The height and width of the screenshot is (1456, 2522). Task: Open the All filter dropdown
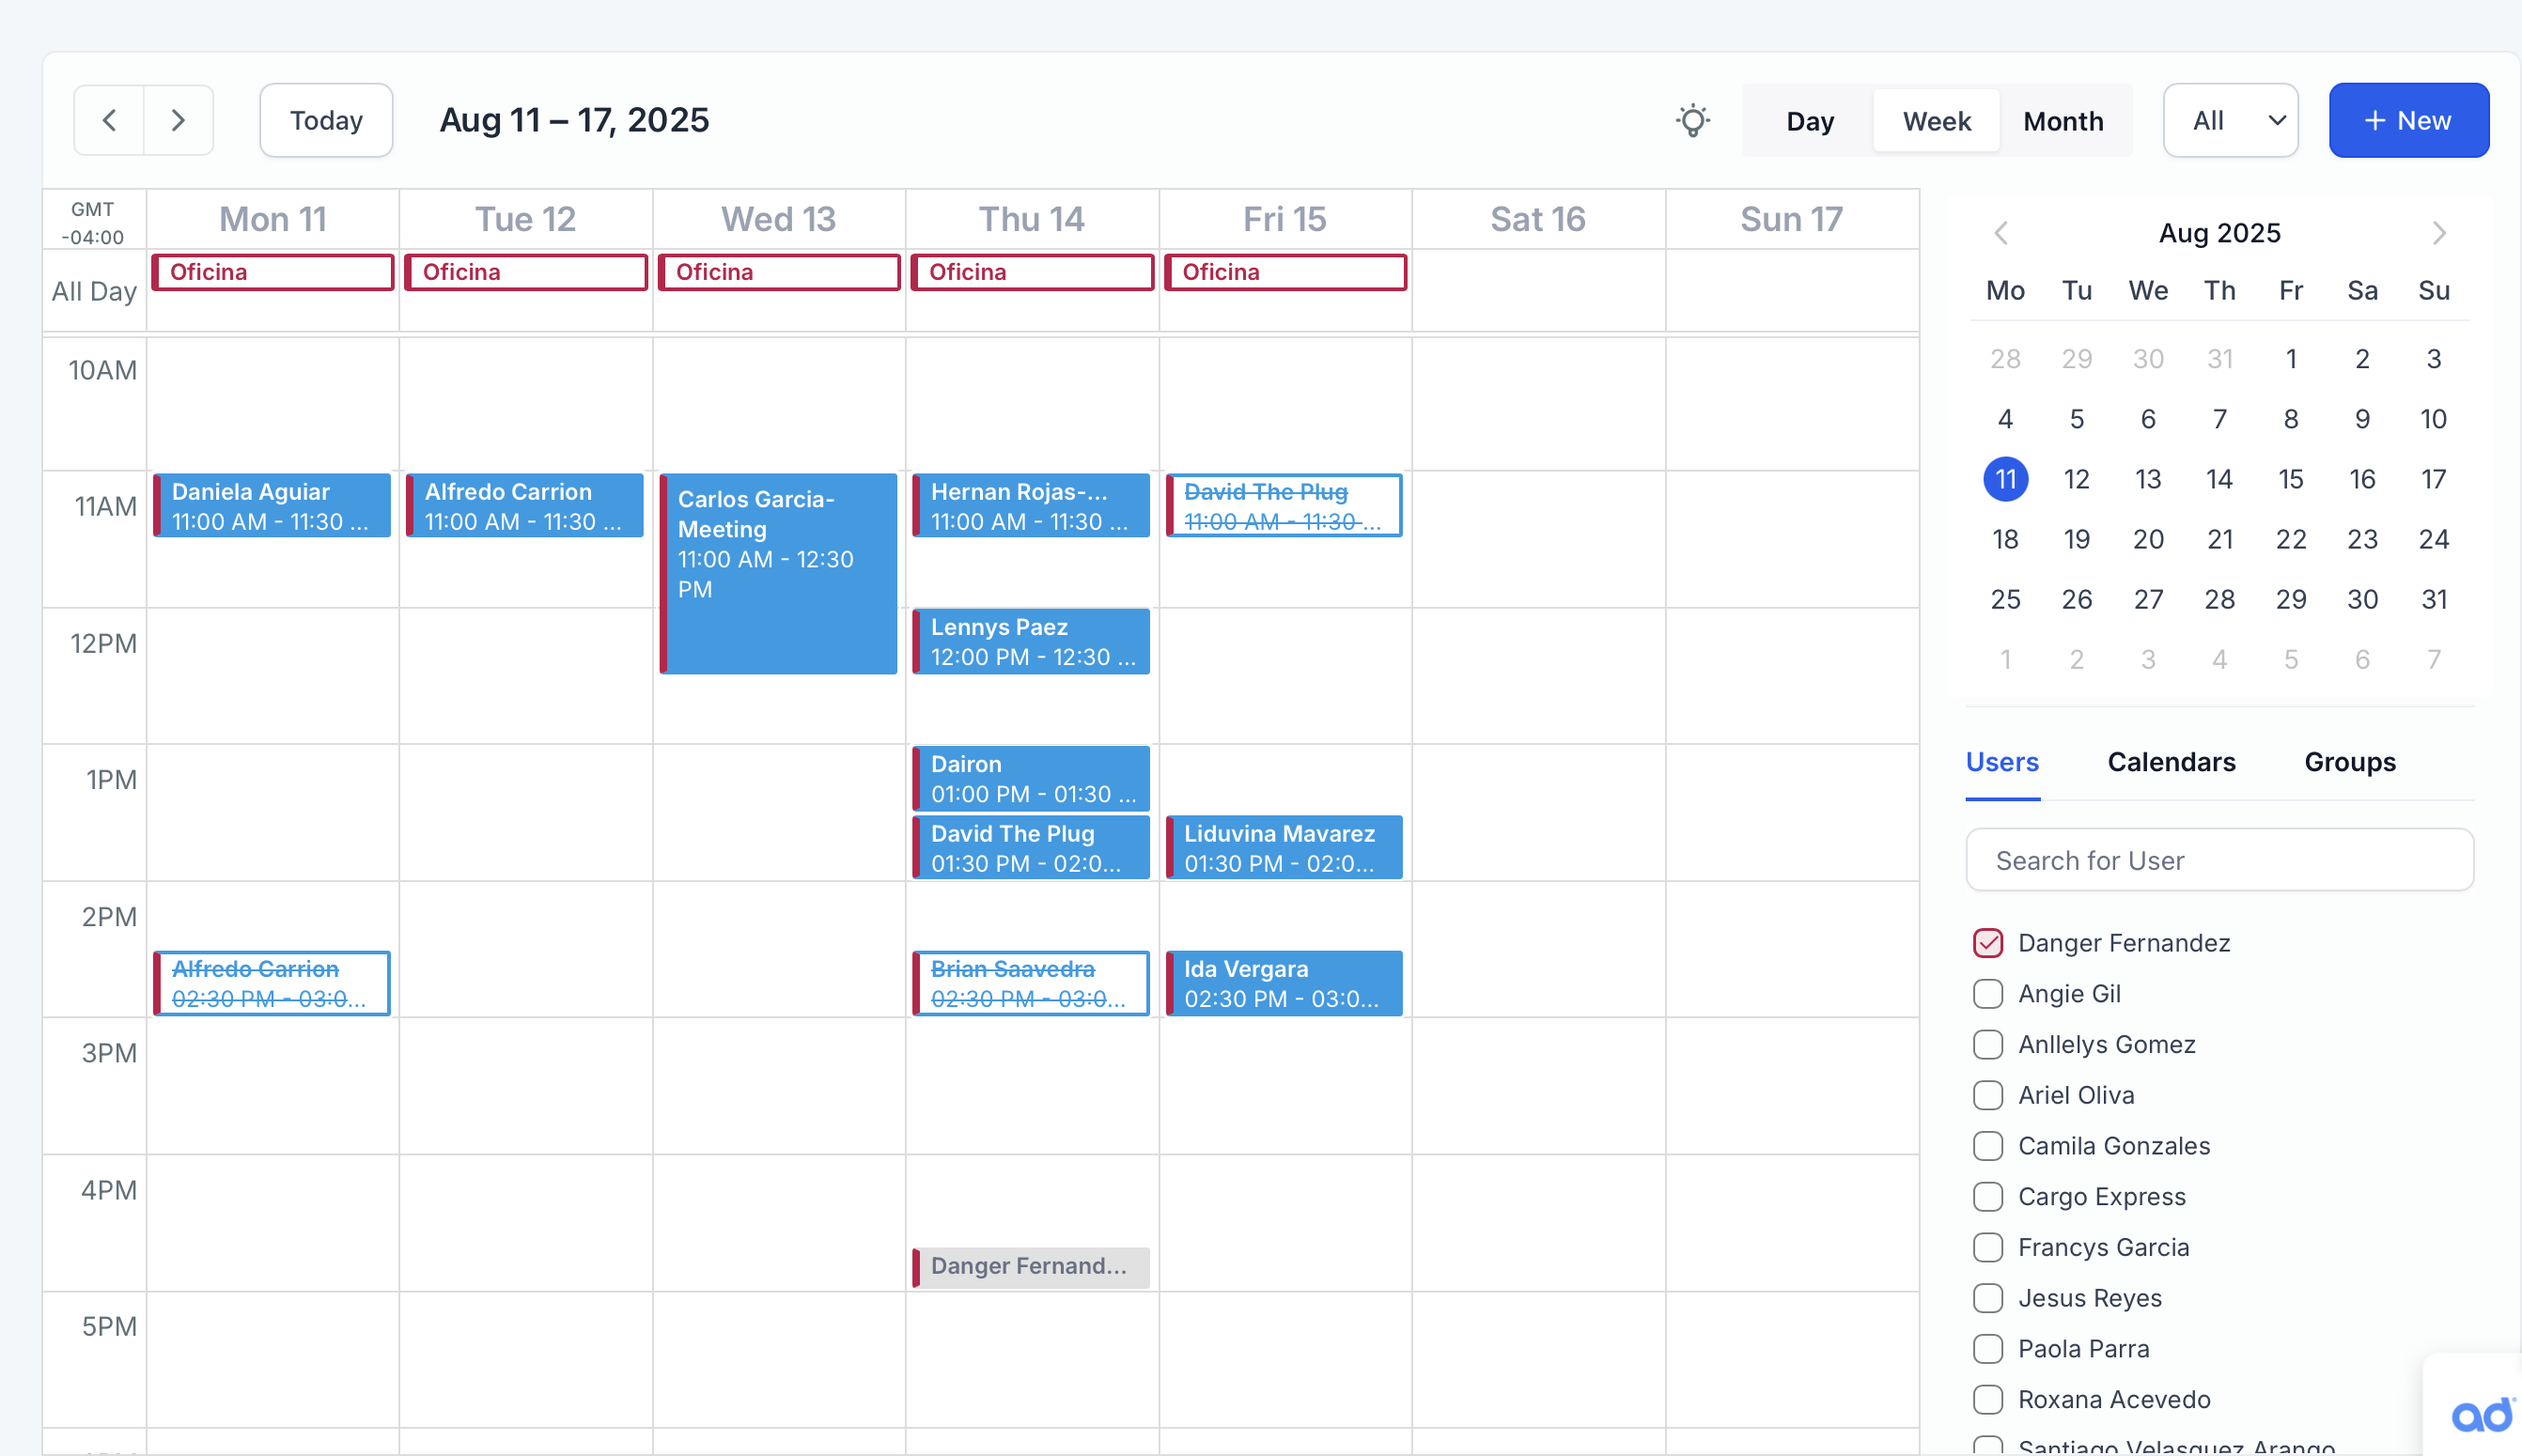click(x=2230, y=120)
